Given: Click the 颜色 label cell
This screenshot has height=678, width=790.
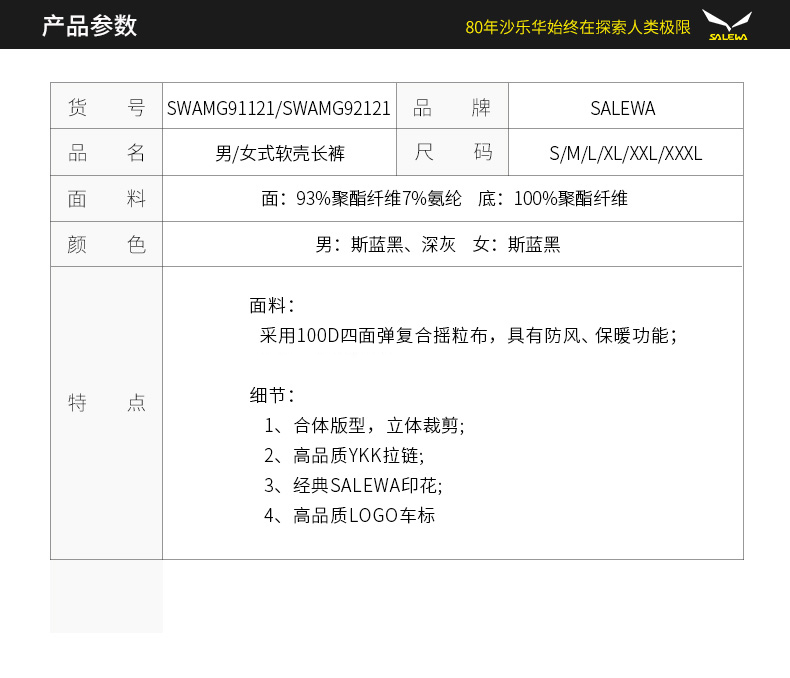Looking at the screenshot, I should 106,244.
